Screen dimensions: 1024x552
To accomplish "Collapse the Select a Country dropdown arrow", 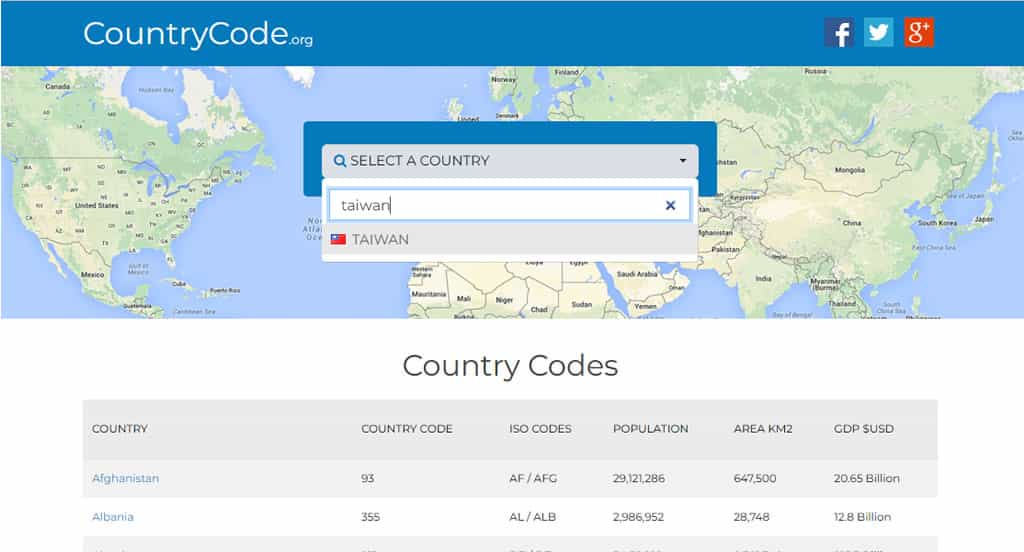I will pyautogui.click(x=682, y=161).
